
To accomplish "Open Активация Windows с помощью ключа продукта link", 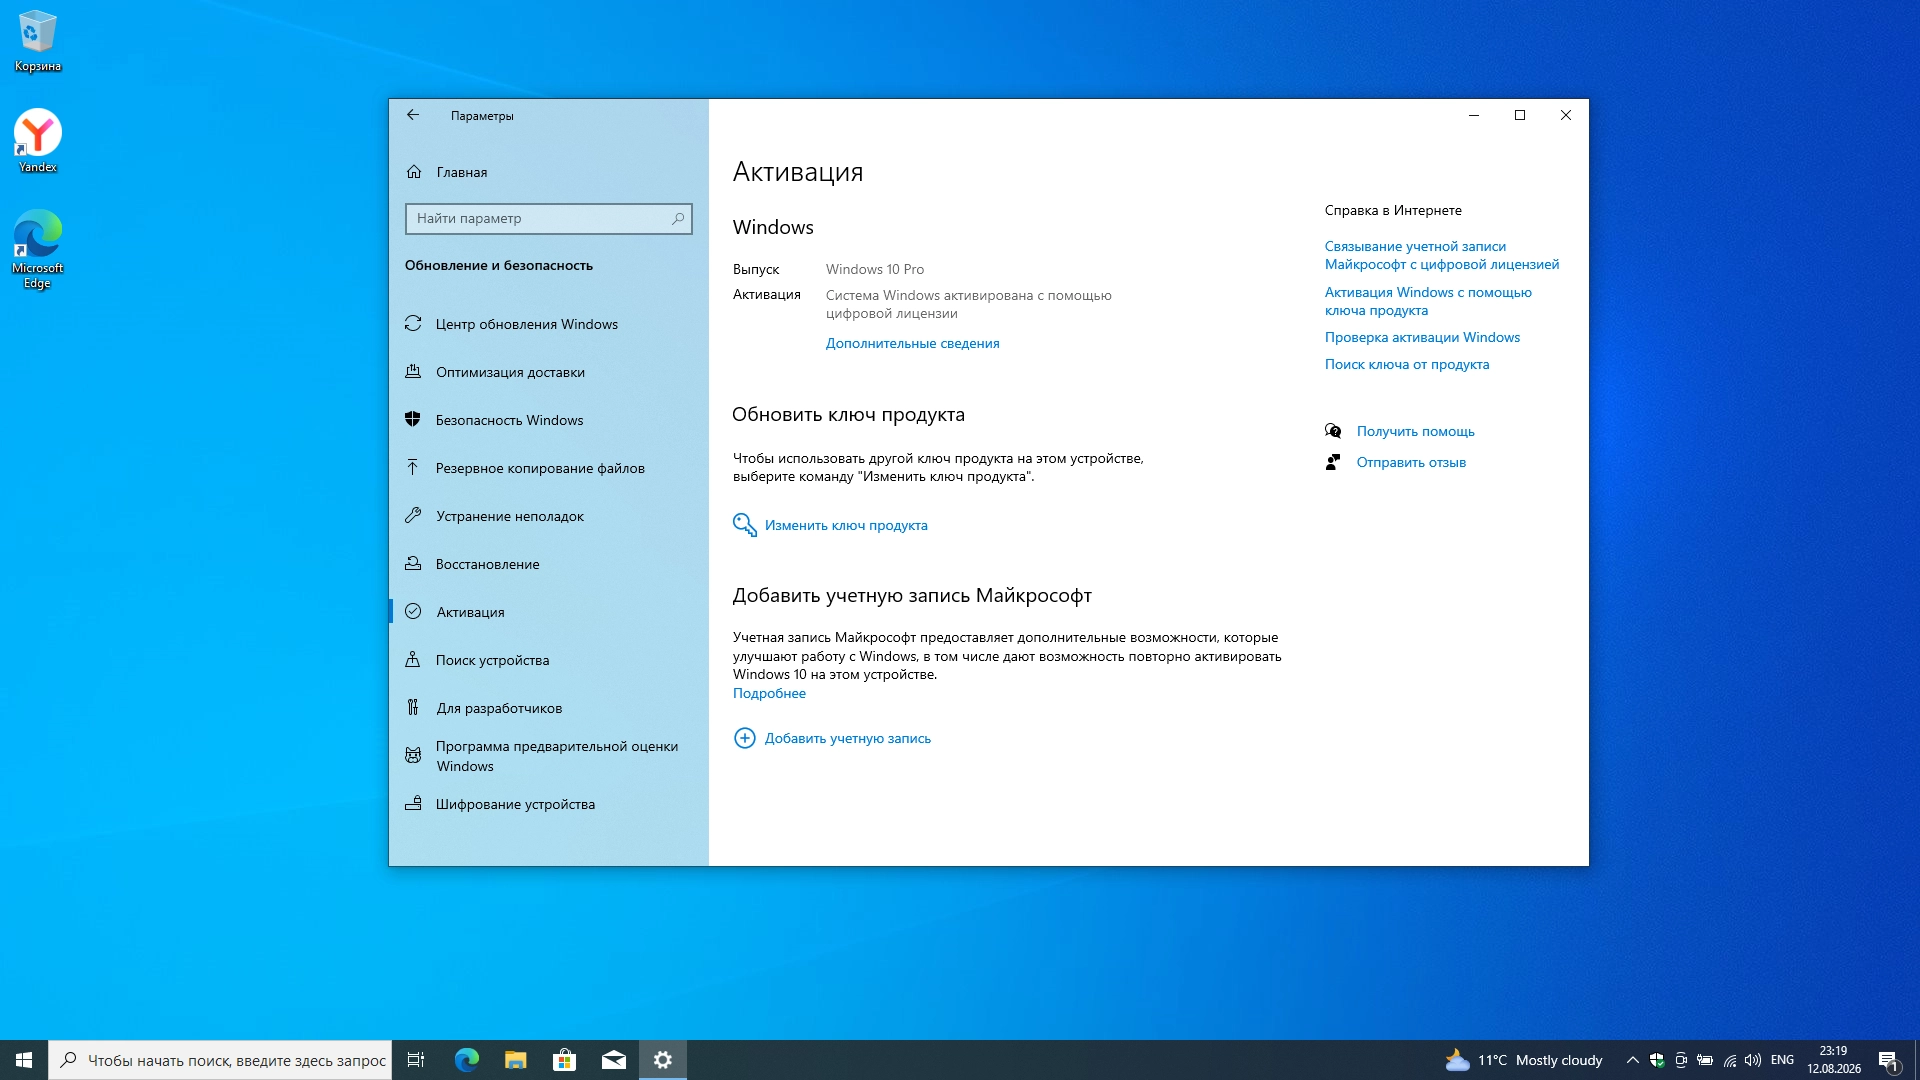I will [1428, 301].
